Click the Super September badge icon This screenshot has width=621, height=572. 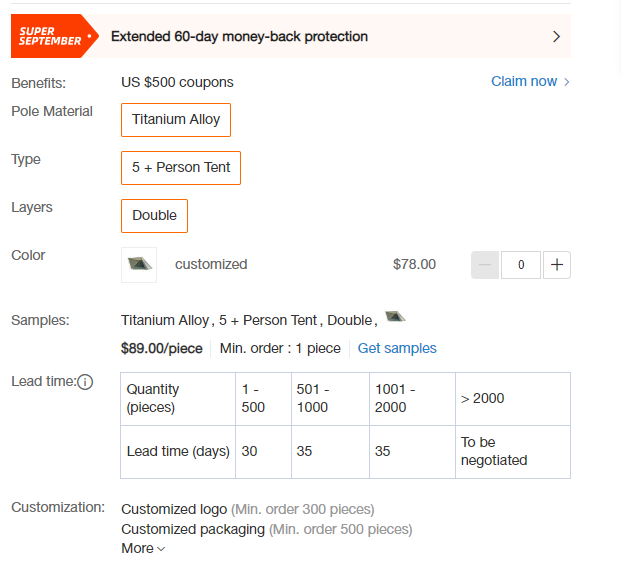pos(55,36)
